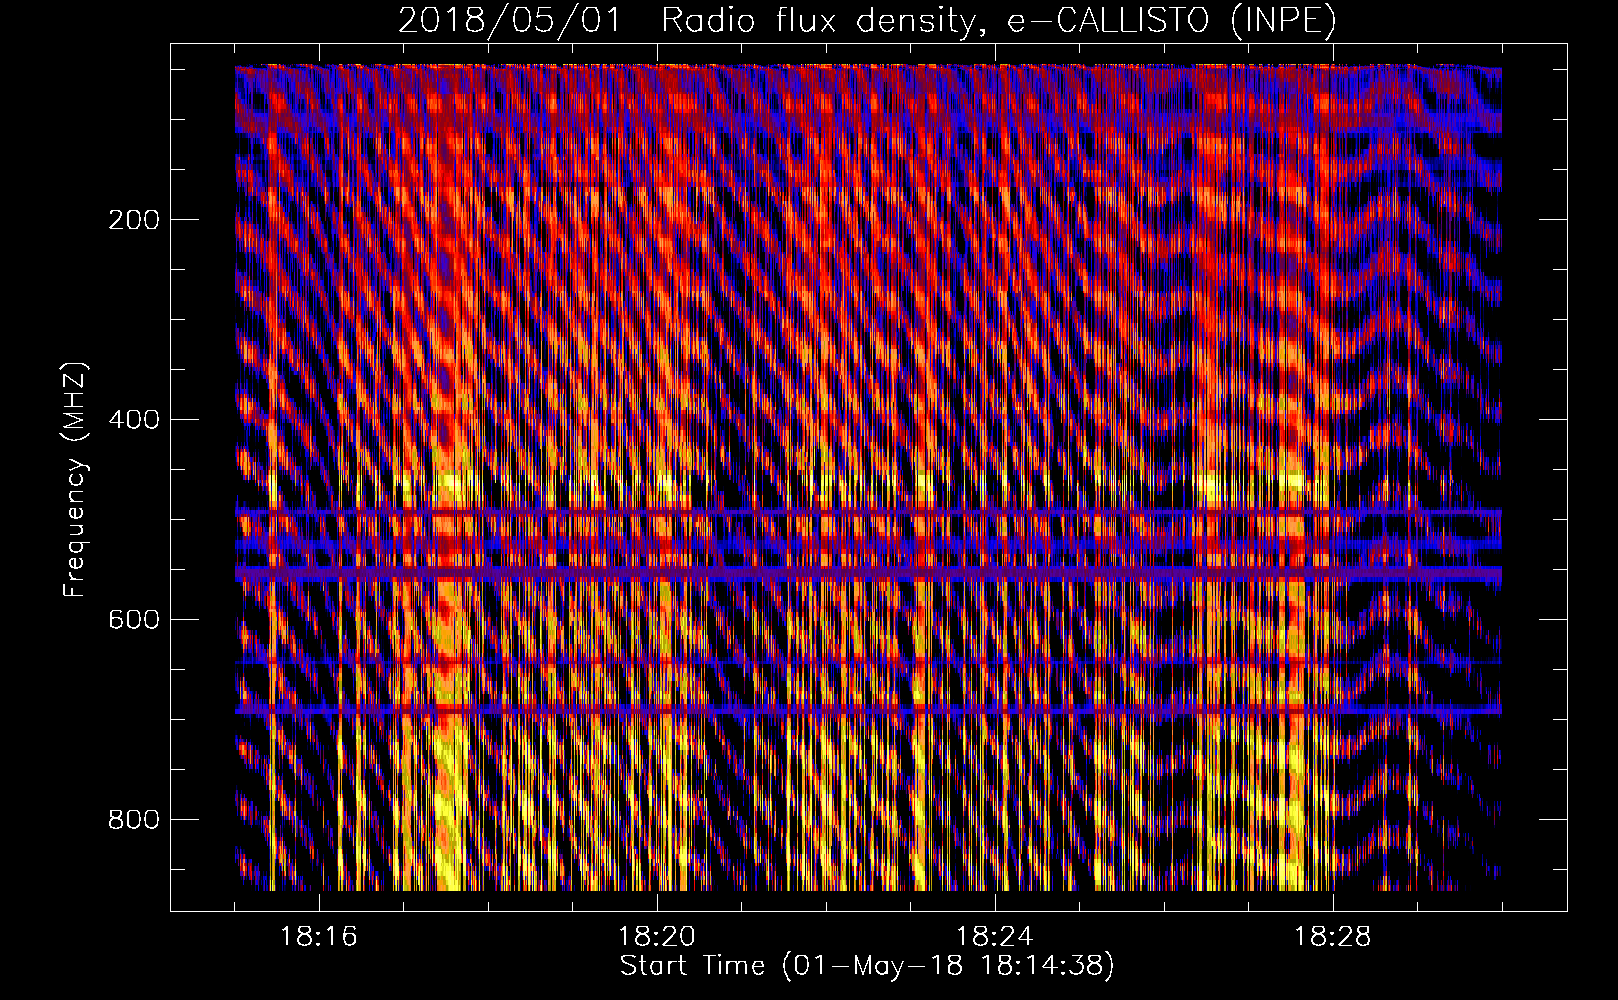Click the 800 frequency tick label
This screenshot has width=1618, height=1000.
pyautogui.click(x=134, y=819)
